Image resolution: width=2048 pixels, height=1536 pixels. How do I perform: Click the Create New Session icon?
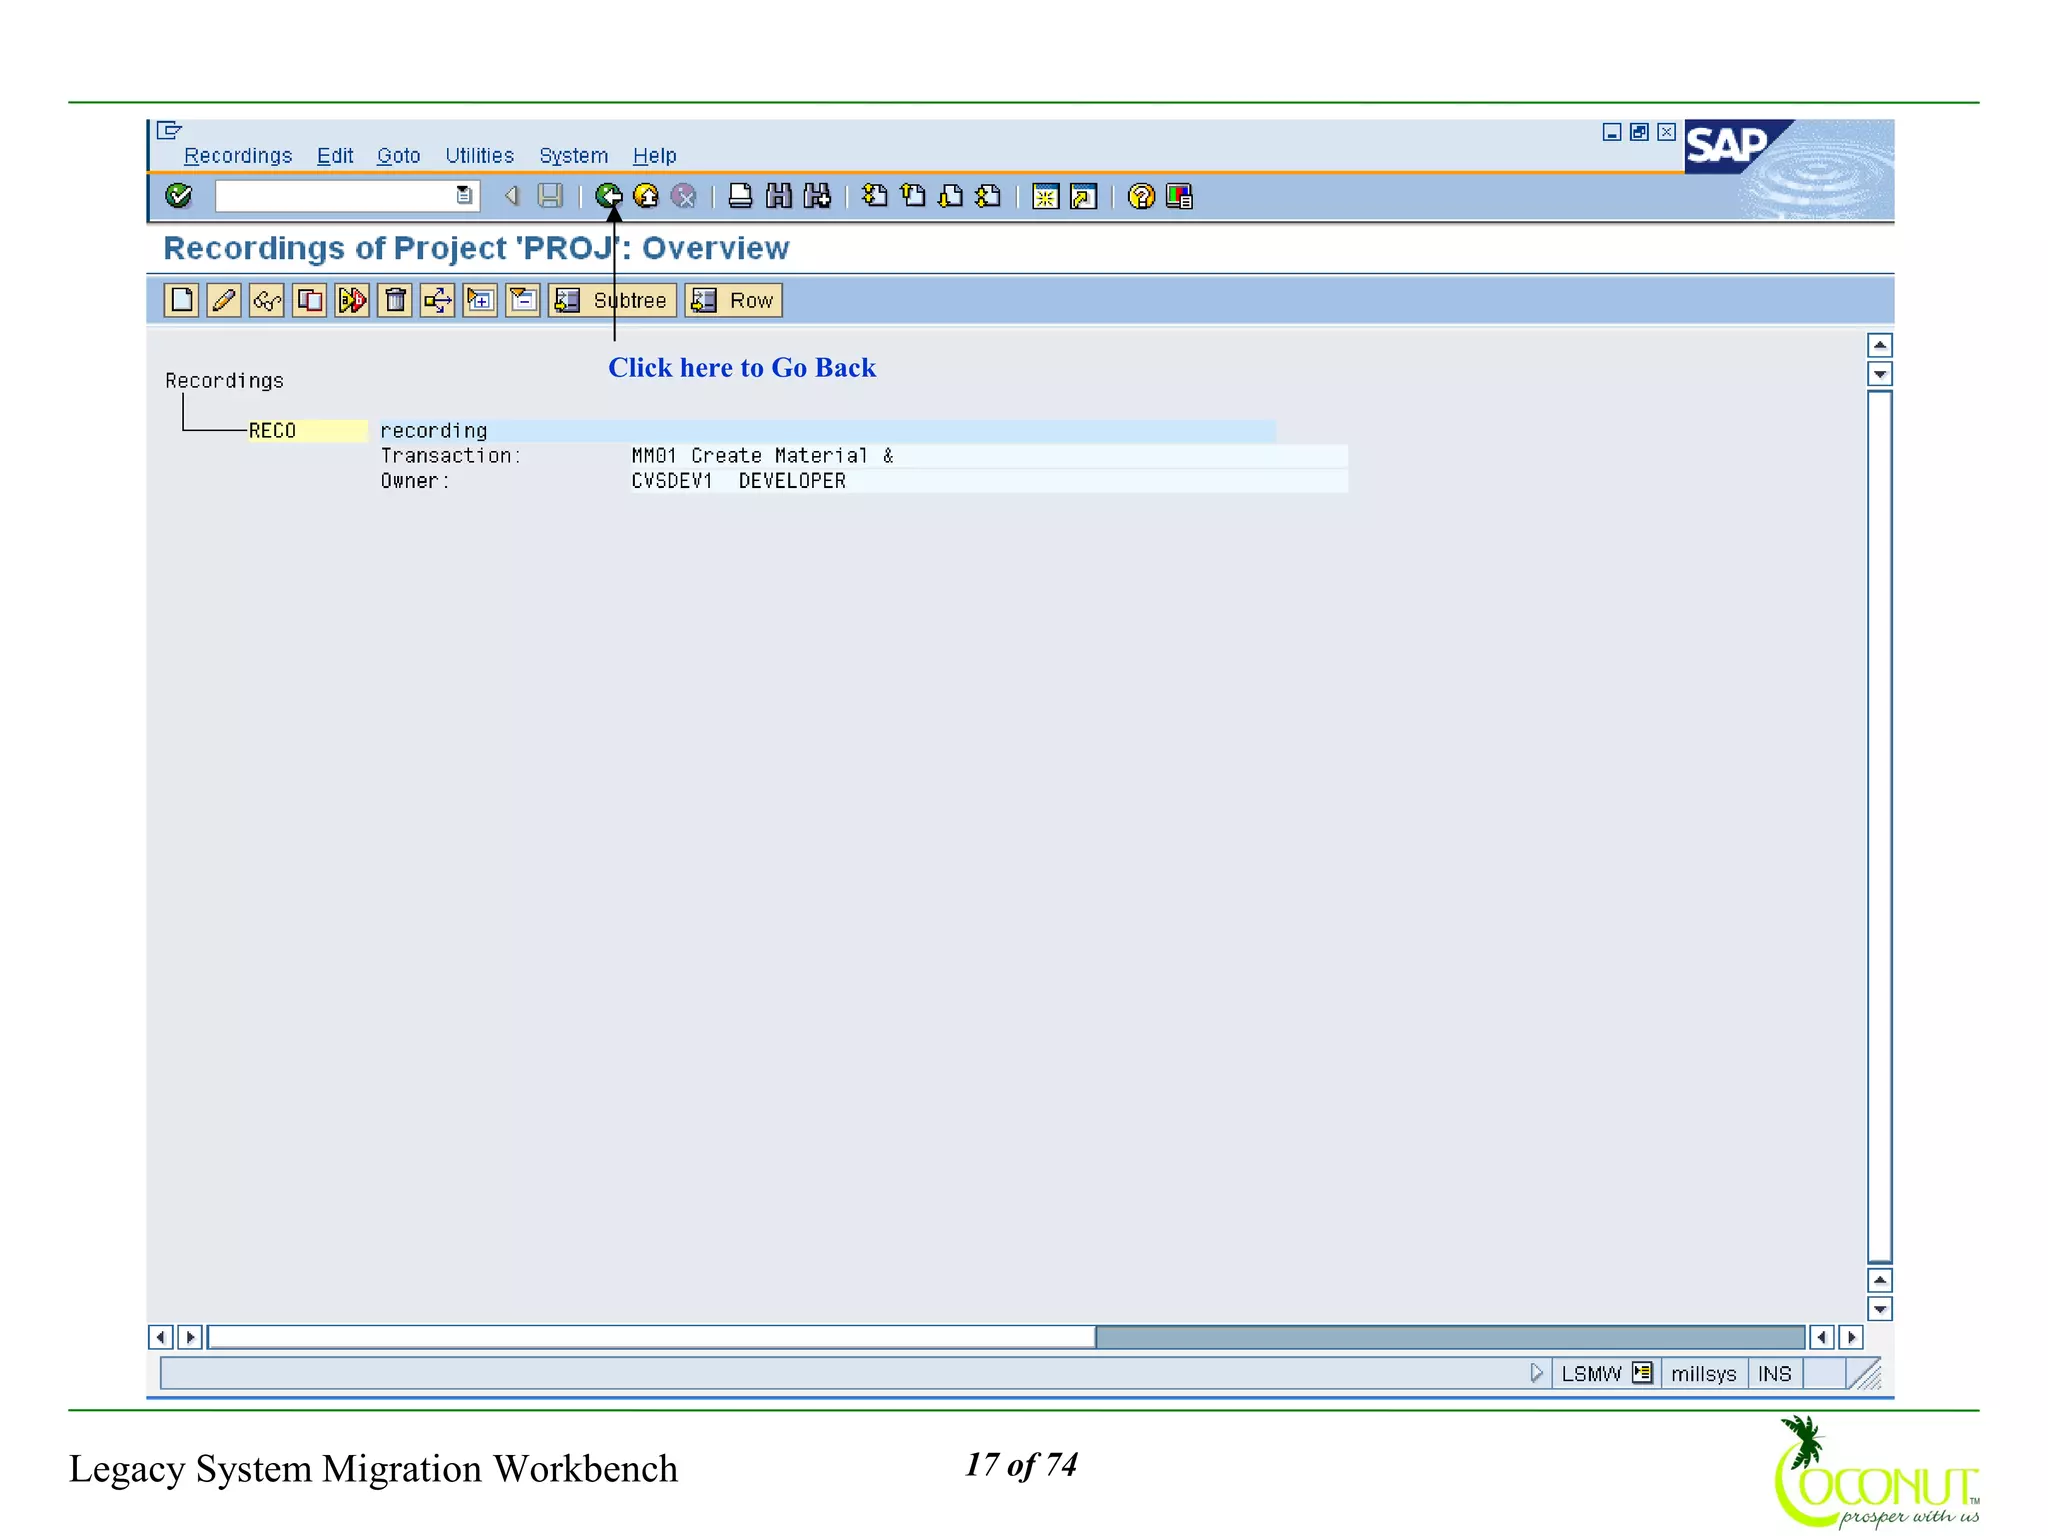pos(1046,197)
